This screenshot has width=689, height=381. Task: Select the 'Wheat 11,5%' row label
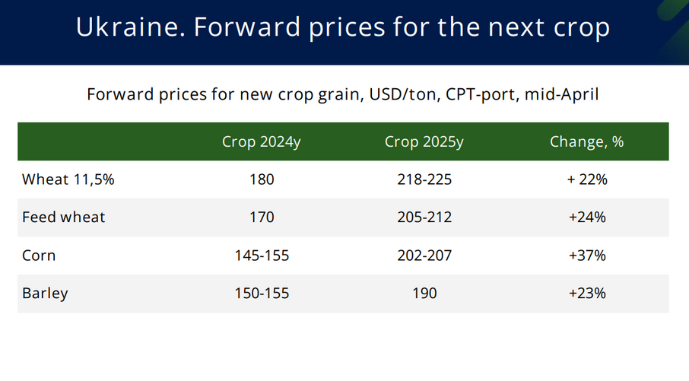click(x=68, y=179)
